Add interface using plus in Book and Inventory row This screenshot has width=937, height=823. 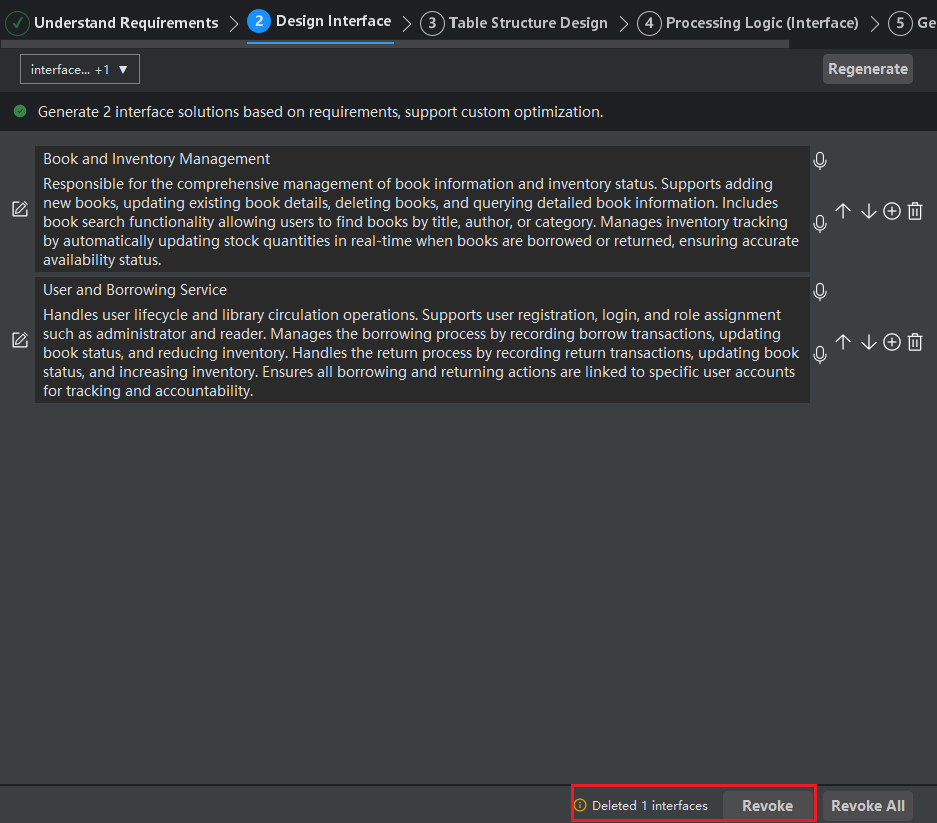pyautogui.click(x=891, y=211)
